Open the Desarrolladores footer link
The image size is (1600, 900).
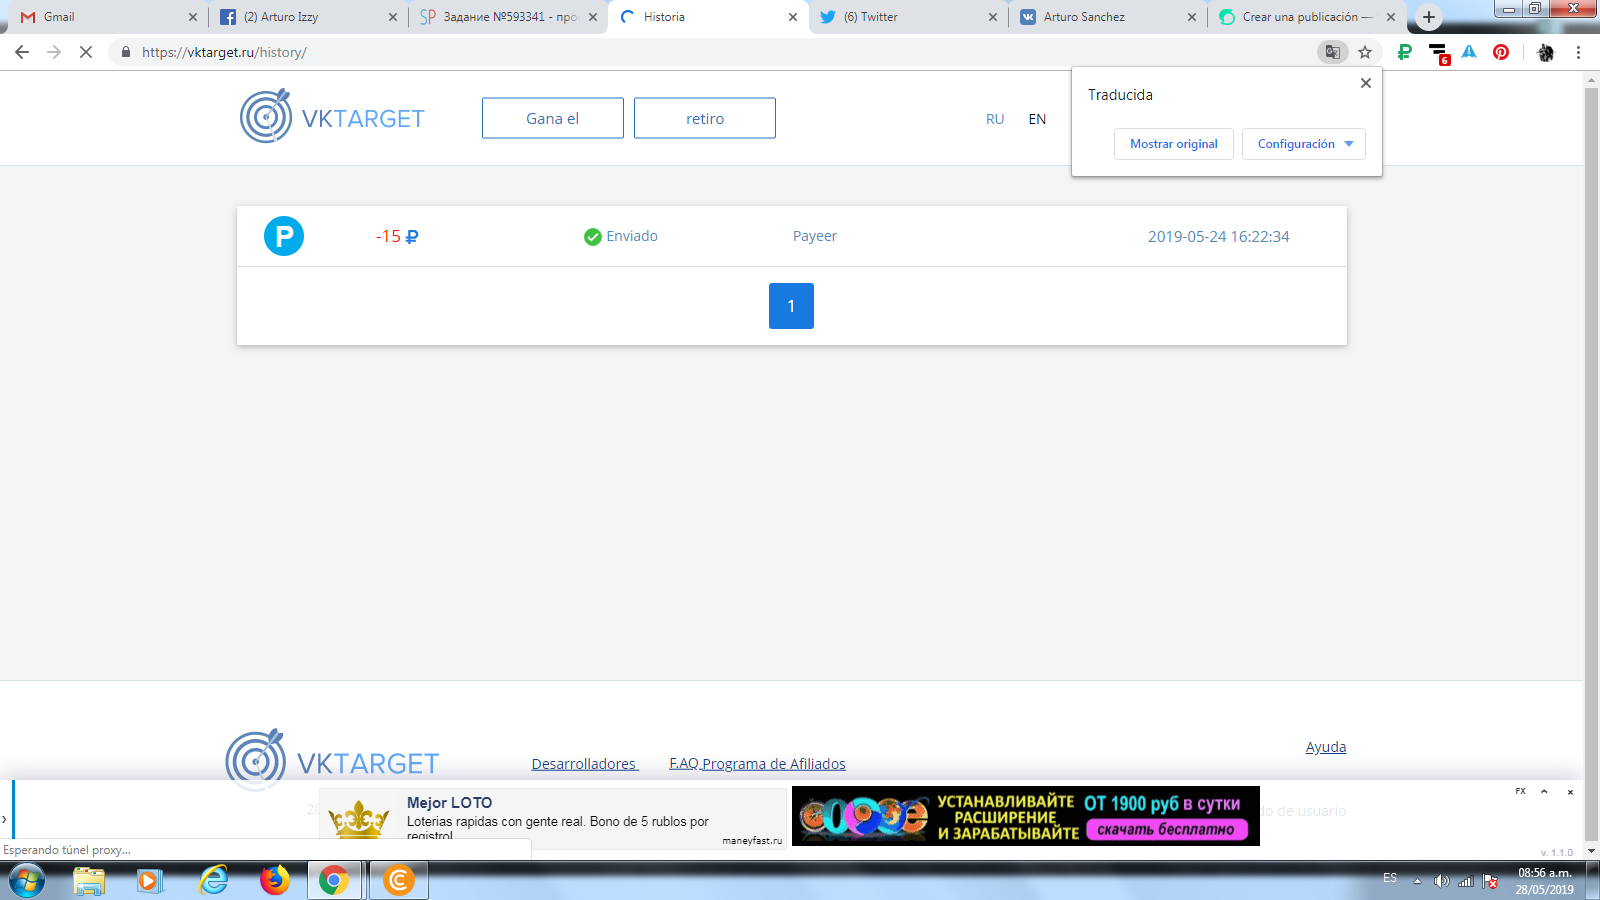click(x=584, y=764)
